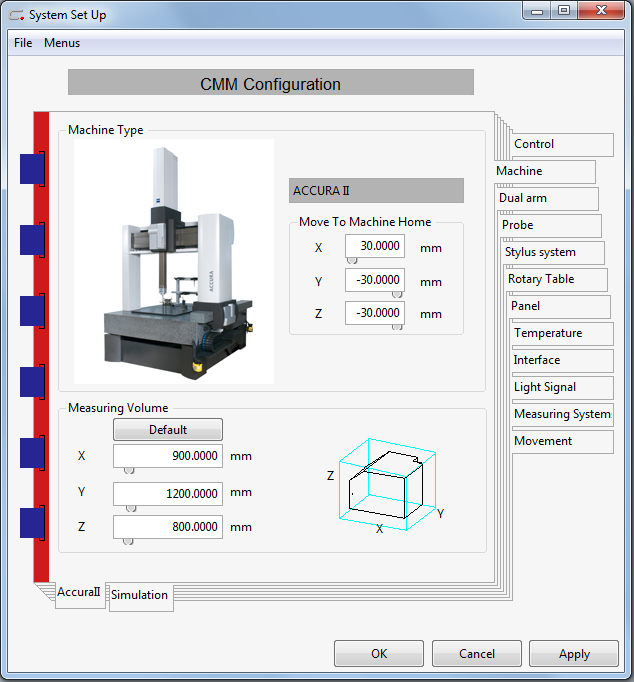Click the Measuring Volume X field
The height and width of the screenshot is (682, 634).
pyautogui.click(x=168, y=456)
